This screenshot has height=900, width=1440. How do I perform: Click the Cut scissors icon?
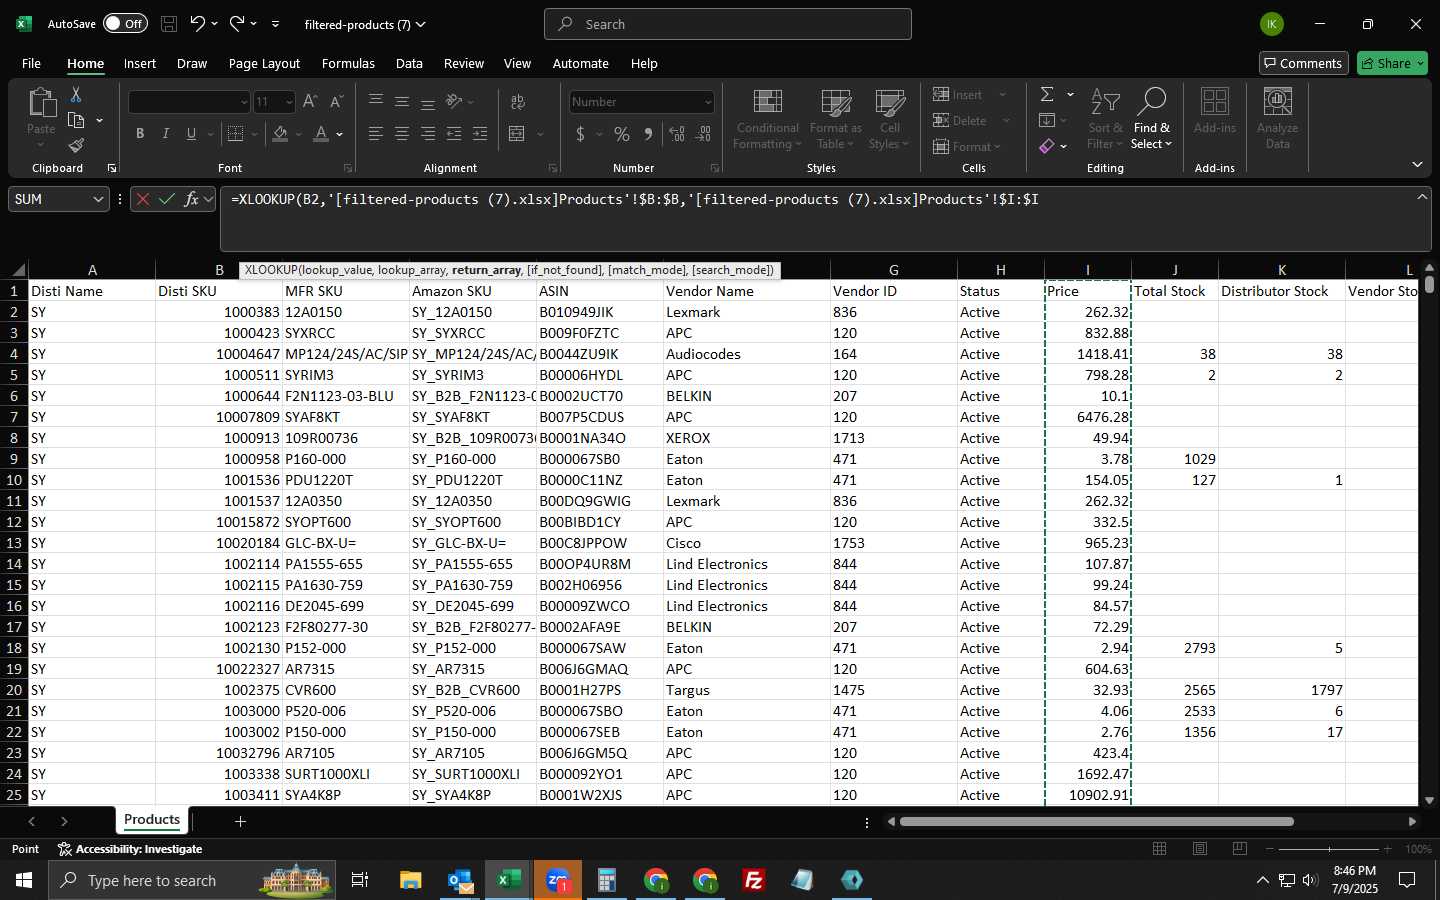[x=76, y=95]
